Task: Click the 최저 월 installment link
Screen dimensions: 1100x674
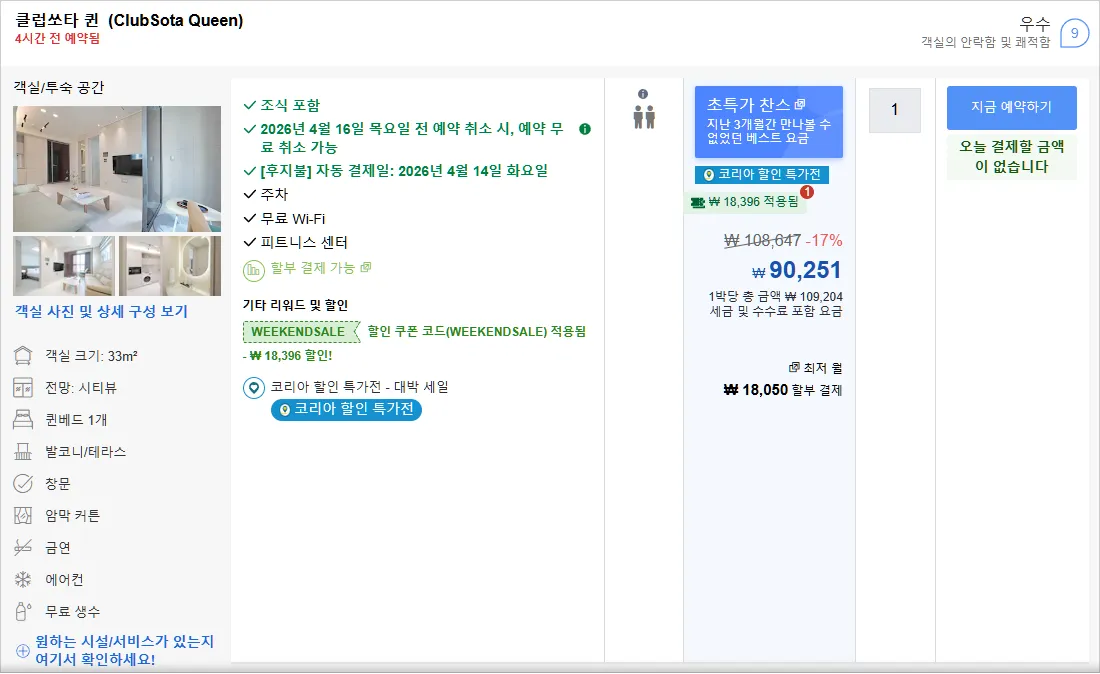Action: (x=815, y=368)
